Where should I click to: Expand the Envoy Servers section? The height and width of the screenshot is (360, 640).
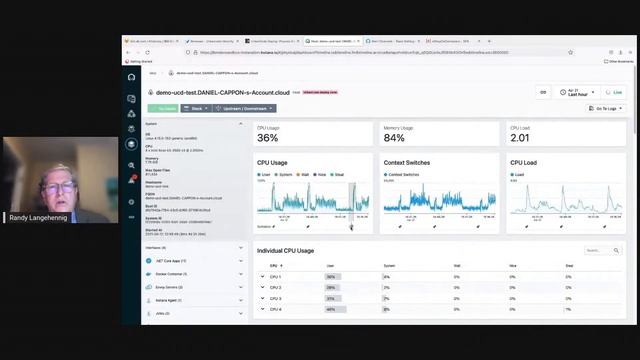[x=240, y=287]
